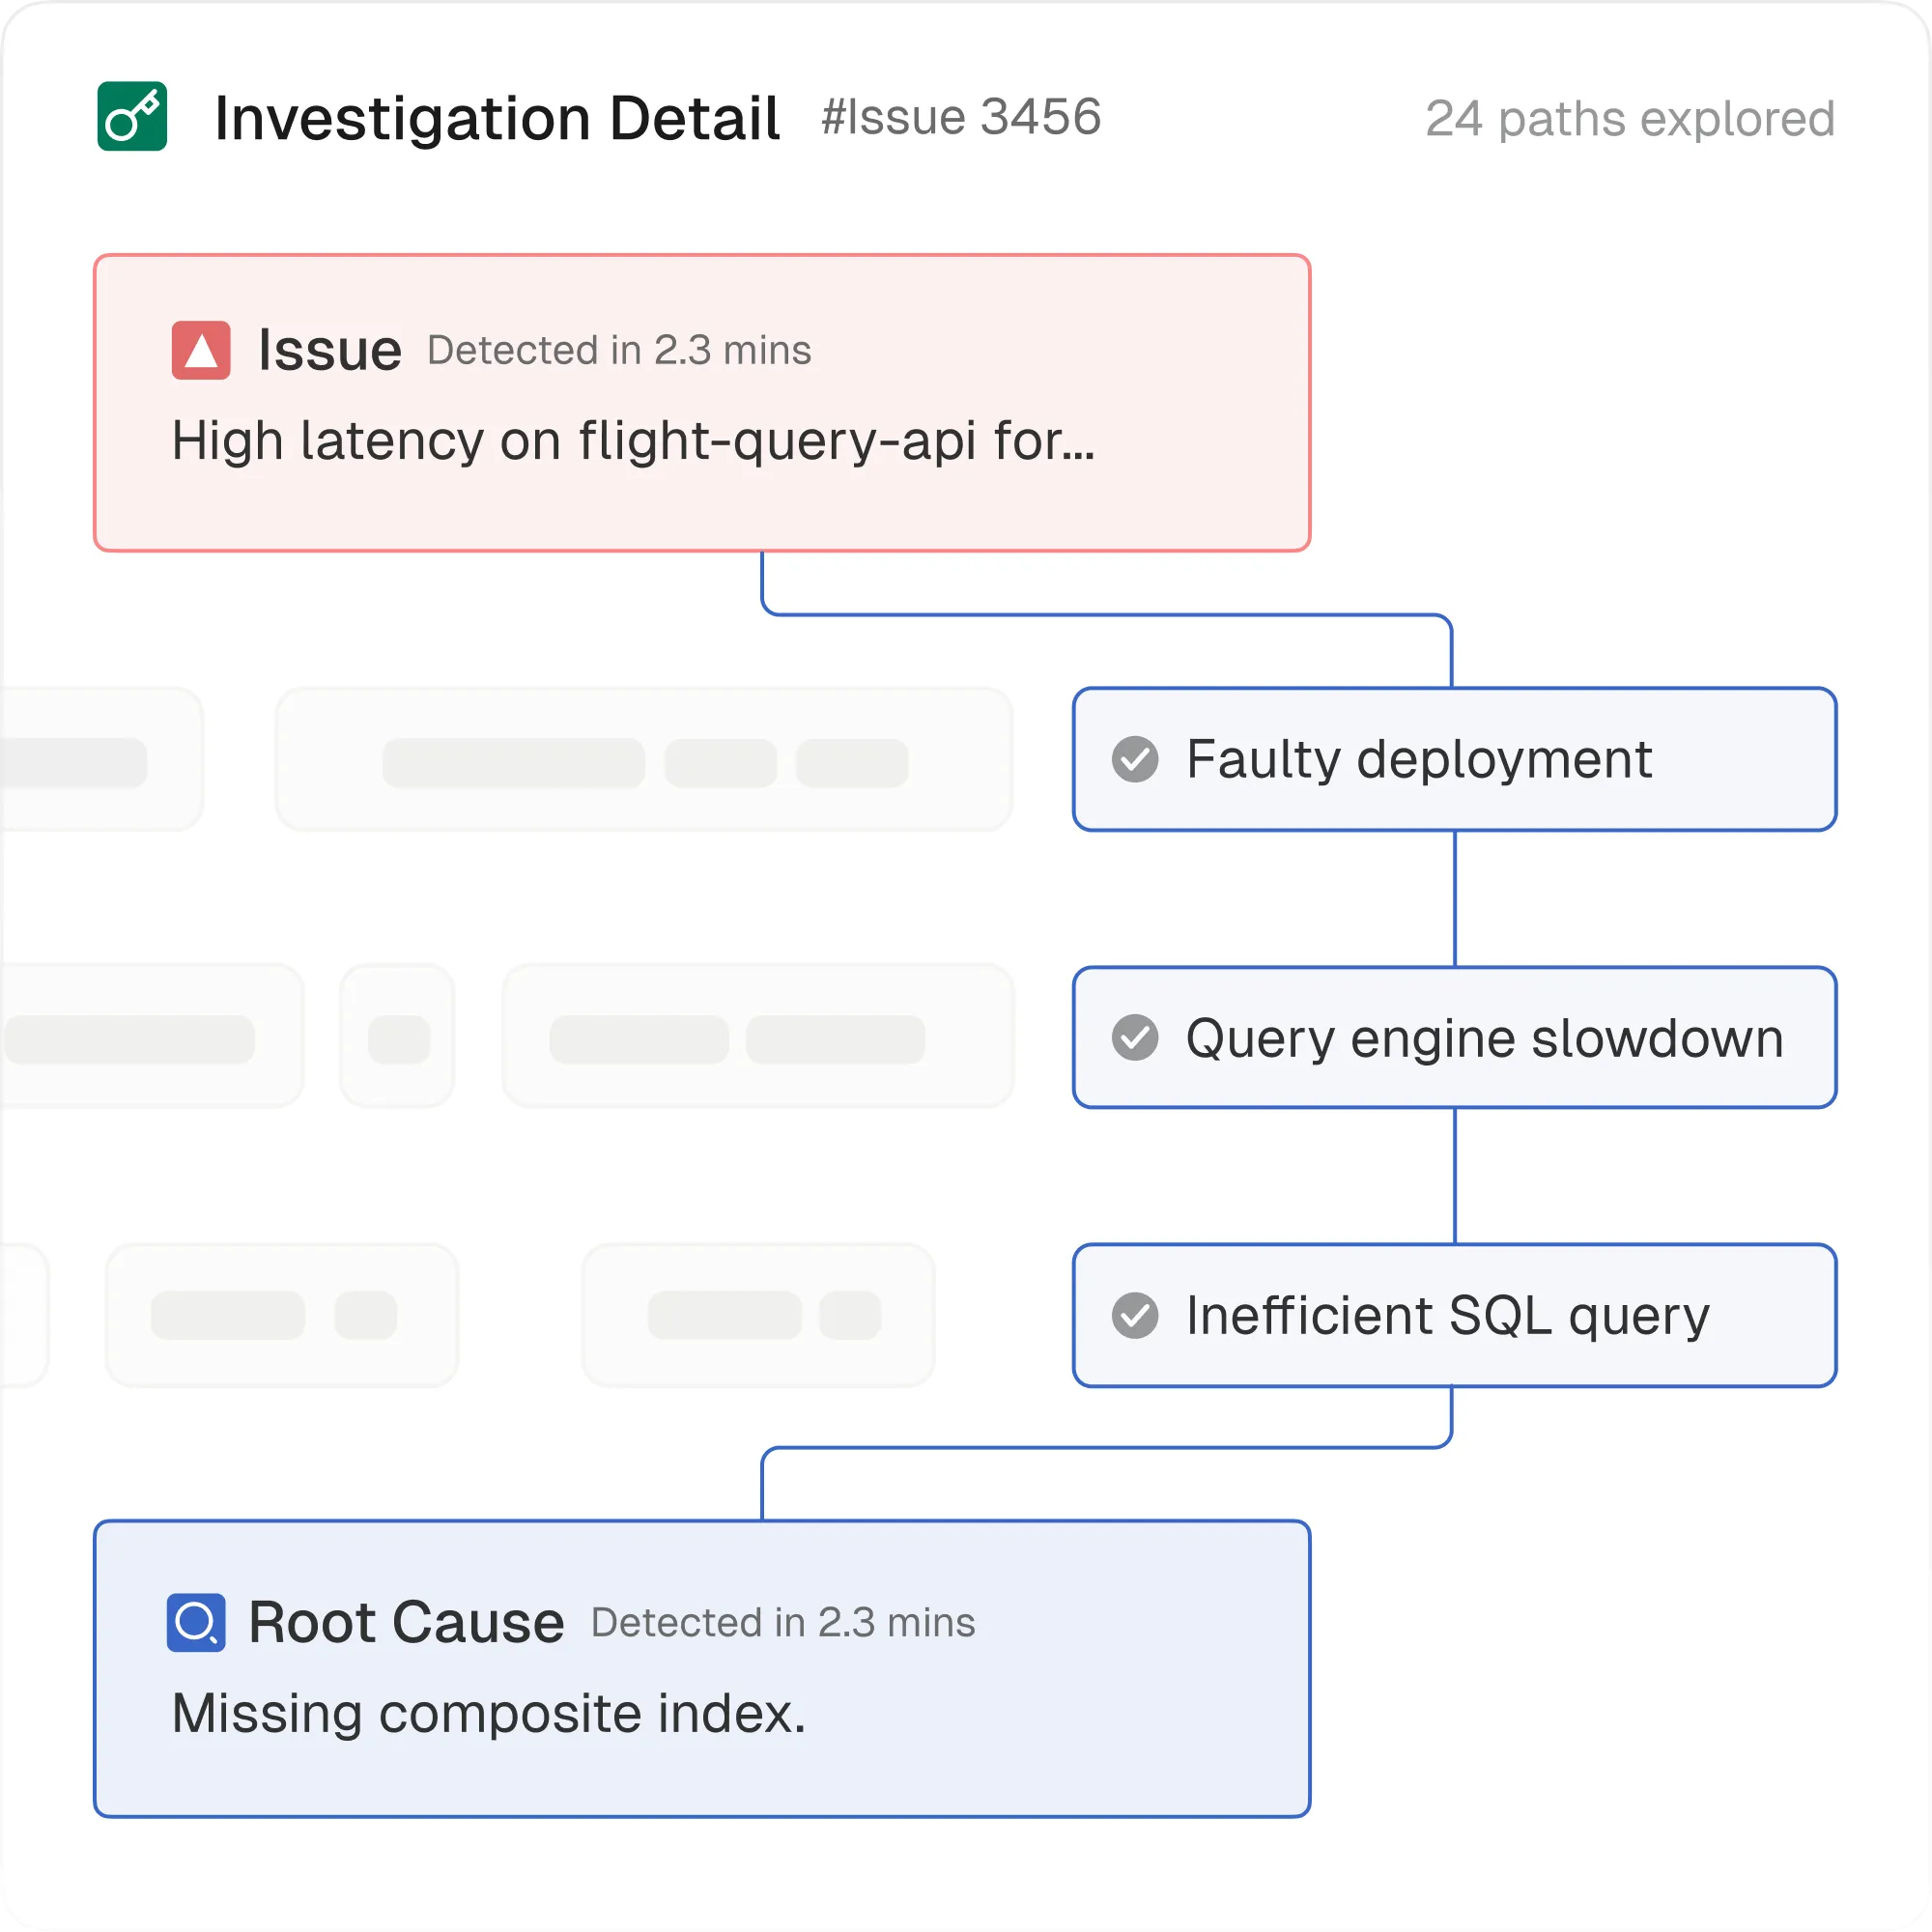Click Detected in 2.3 mins on the Issue card
Screen dimensions: 1932x1932
[618, 350]
